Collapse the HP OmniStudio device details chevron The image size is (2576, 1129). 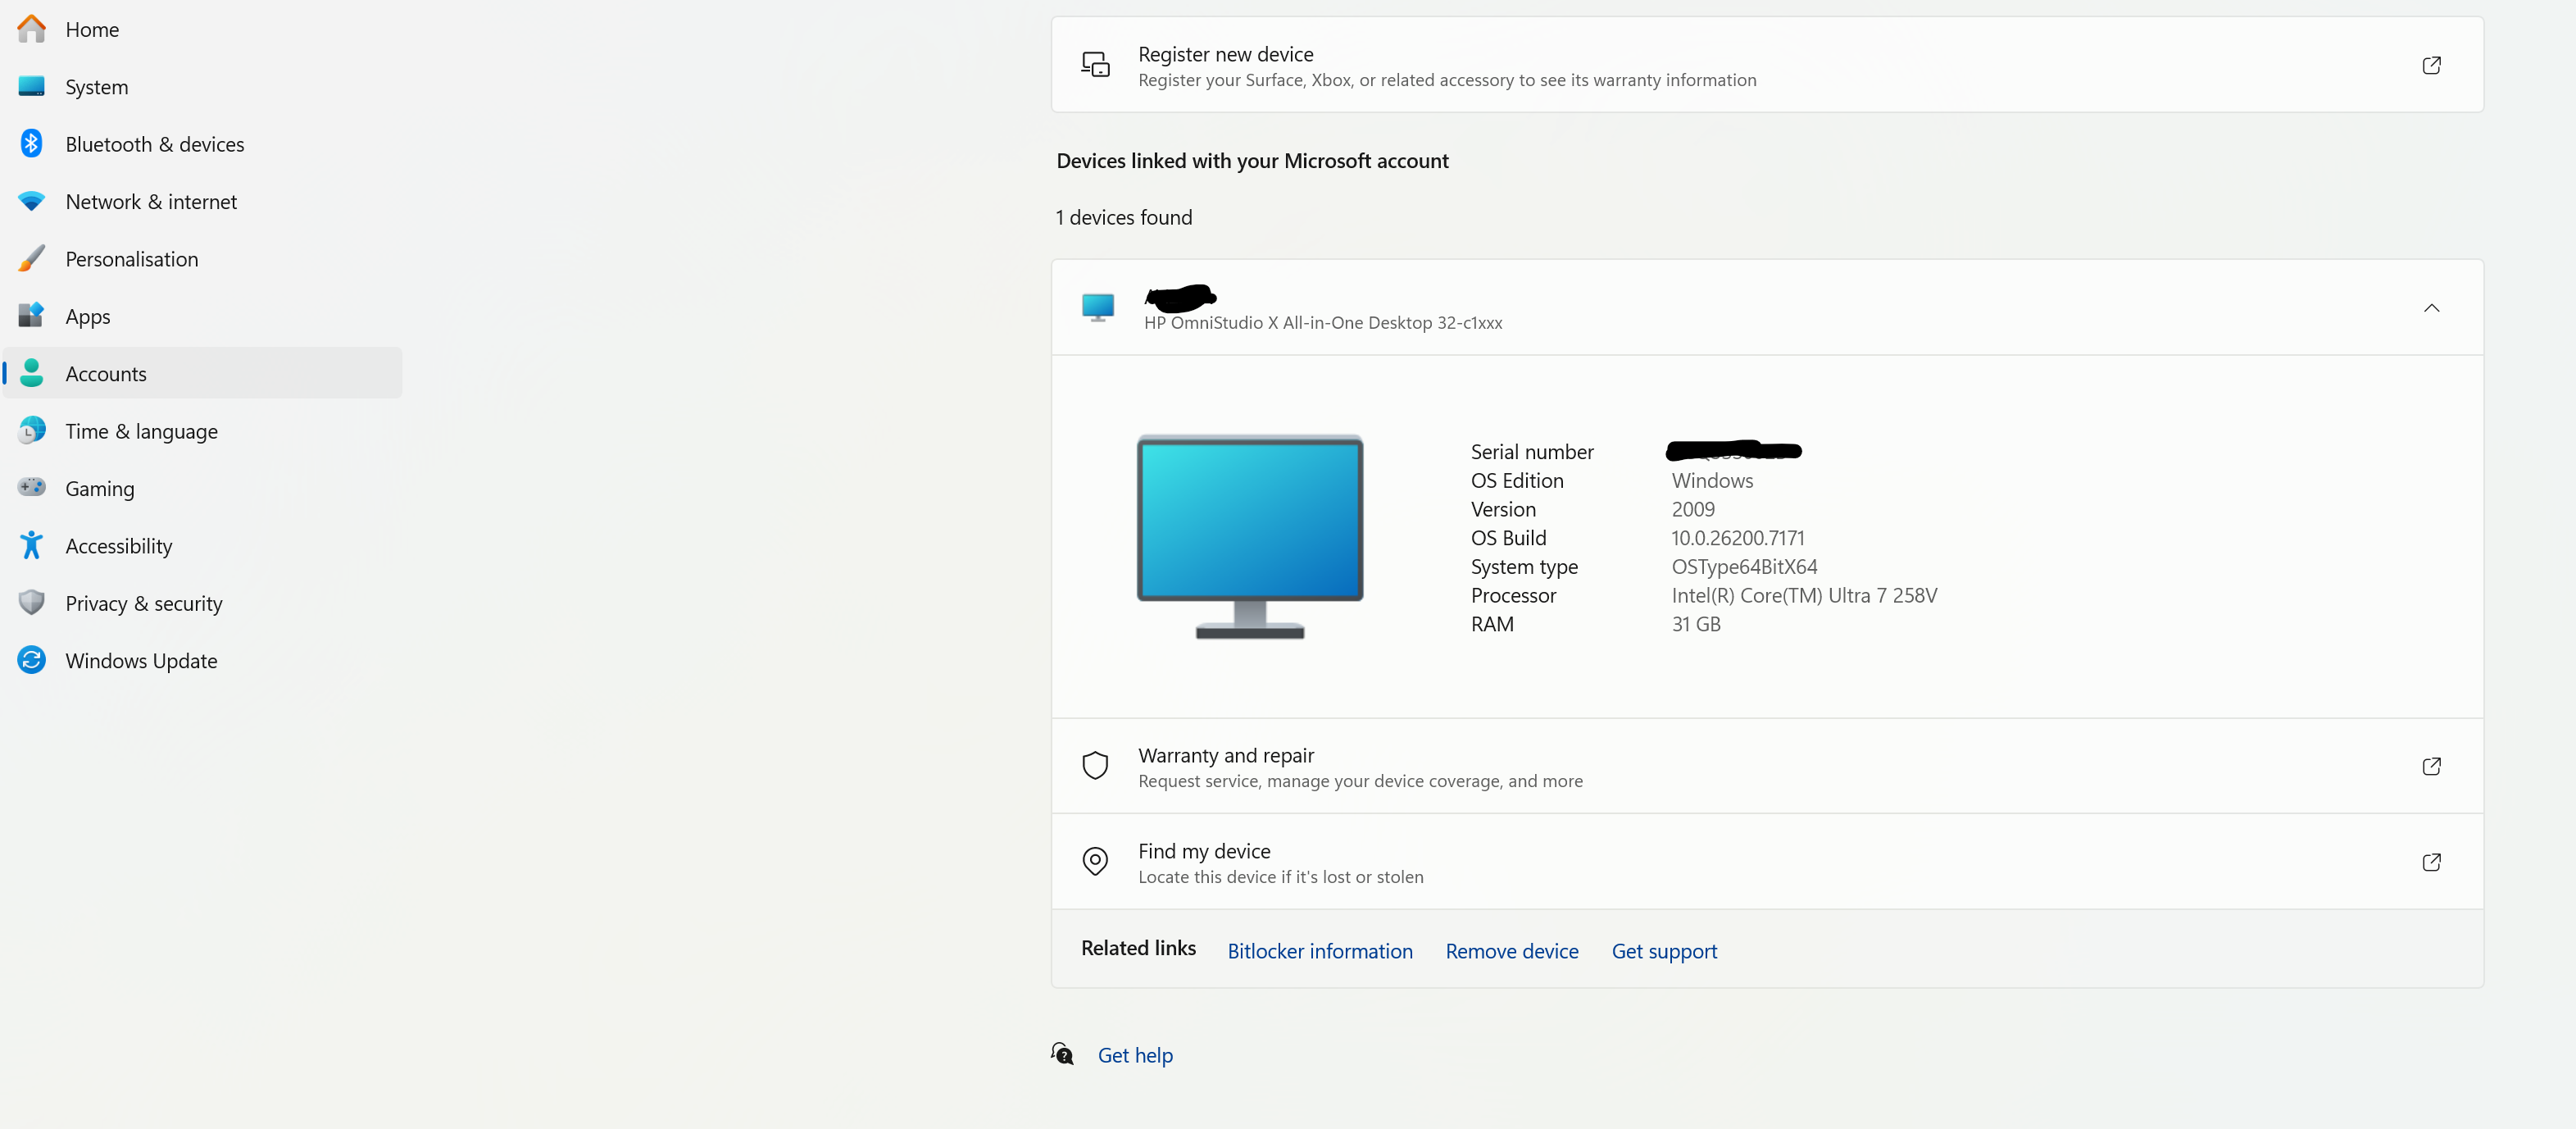pyautogui.click(x=2431, y=308)
